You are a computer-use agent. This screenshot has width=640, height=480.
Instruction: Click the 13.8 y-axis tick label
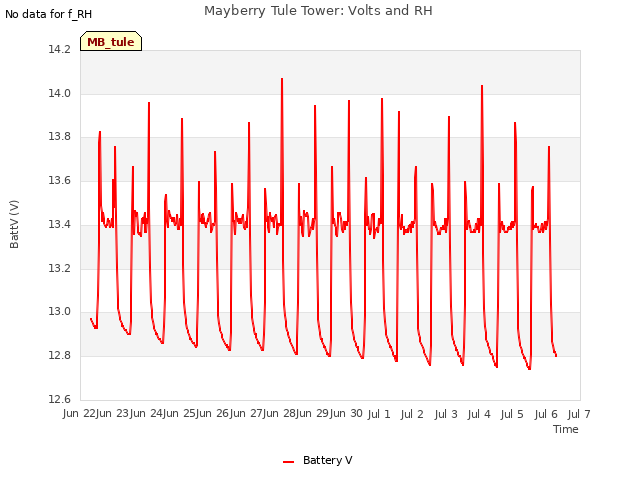(x=60, y=137)
